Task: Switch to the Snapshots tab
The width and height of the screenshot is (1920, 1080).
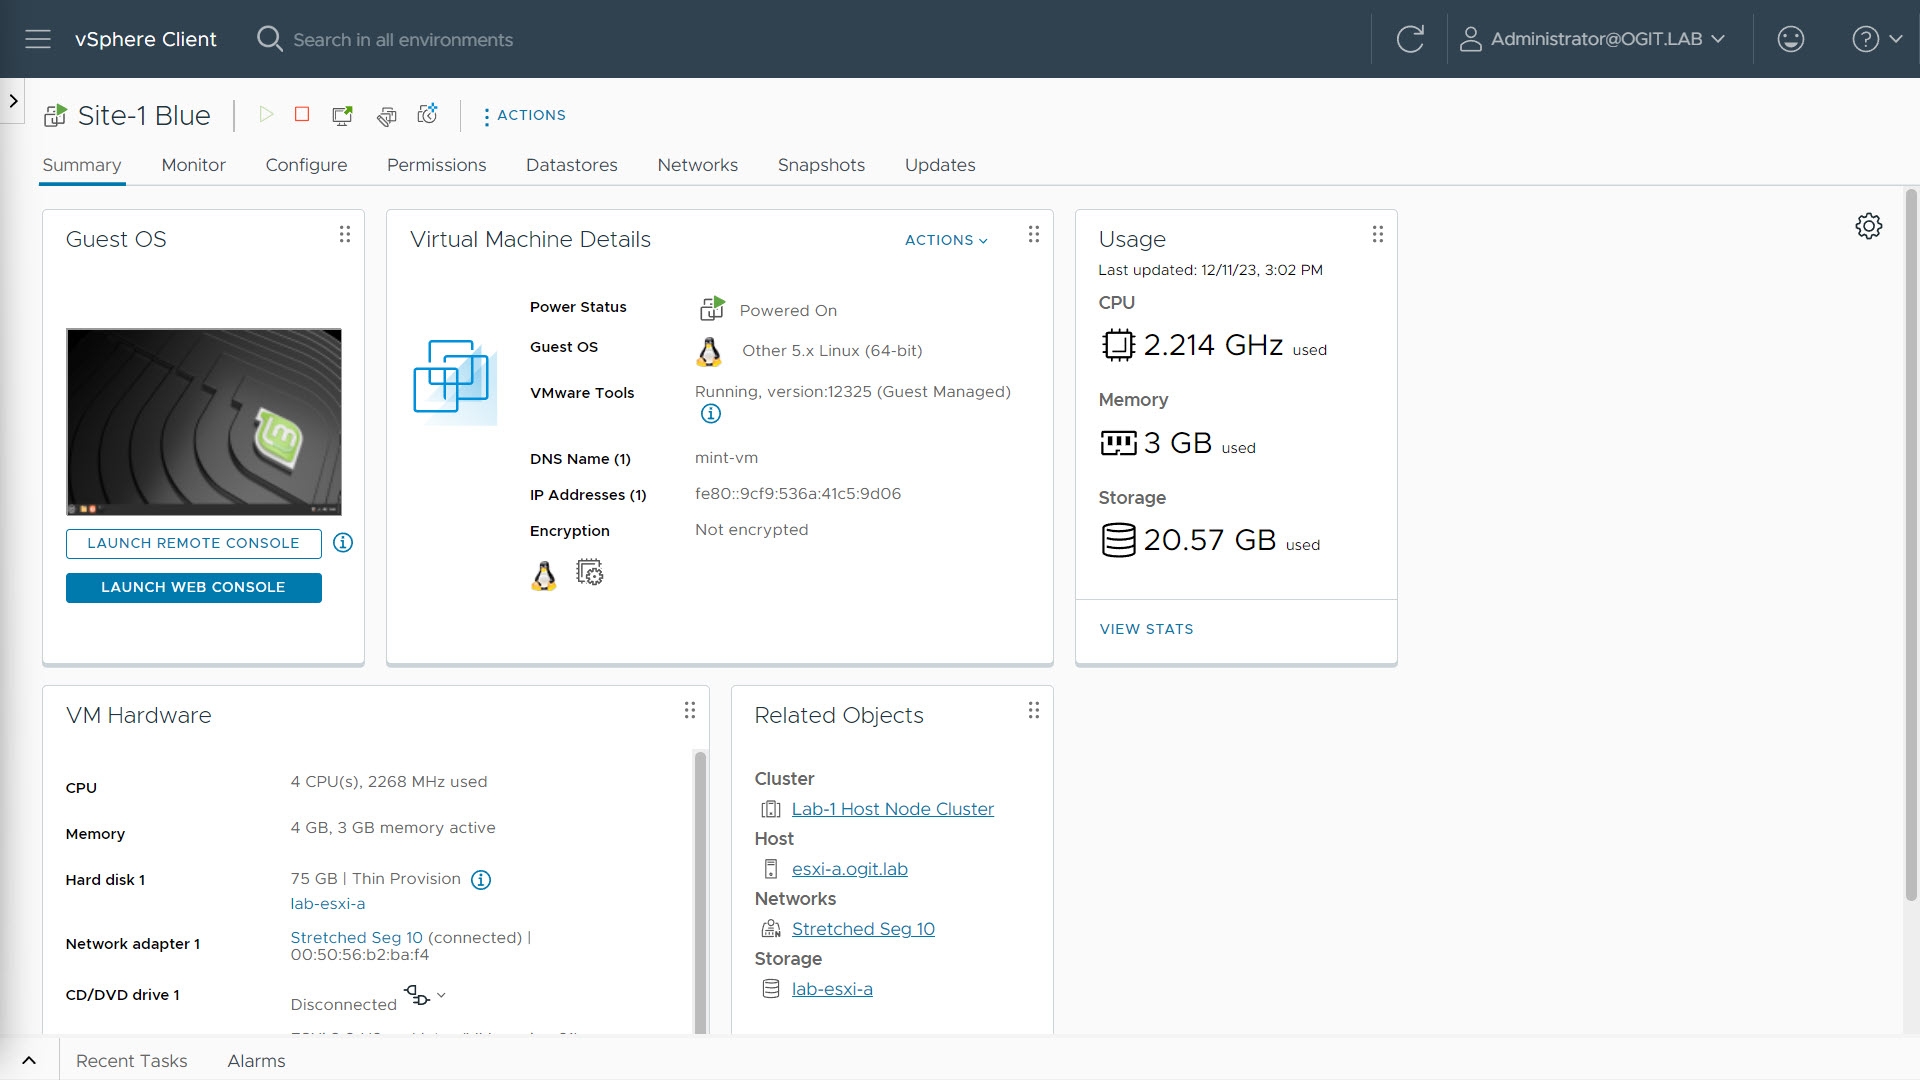Action: click(821, 165)
